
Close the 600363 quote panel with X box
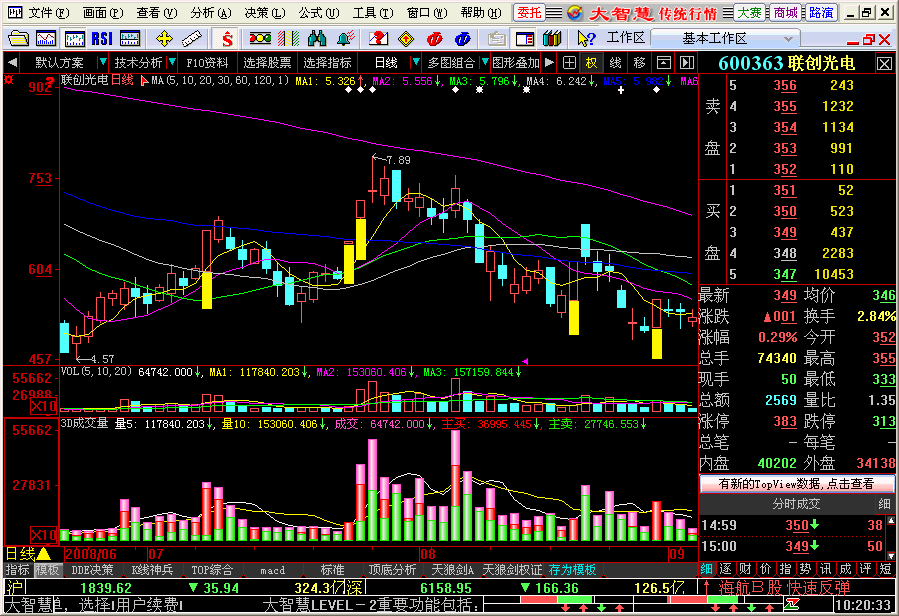click(884, 64)
